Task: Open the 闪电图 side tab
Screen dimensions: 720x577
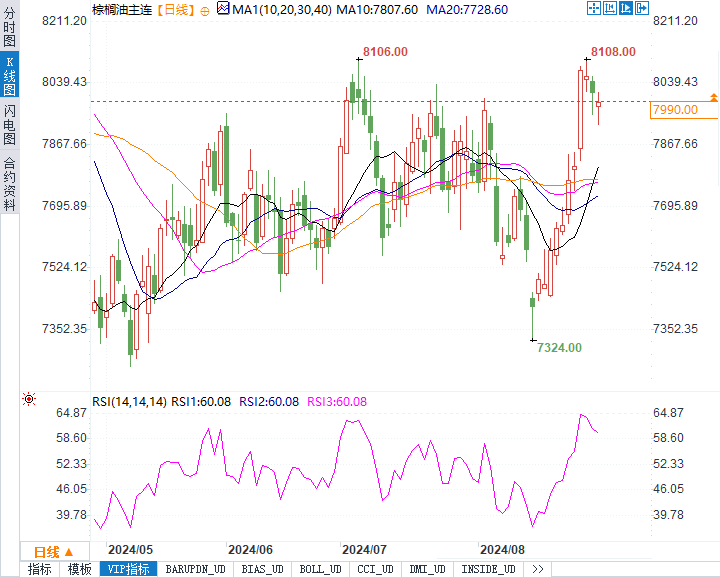Action: (9, 124)
